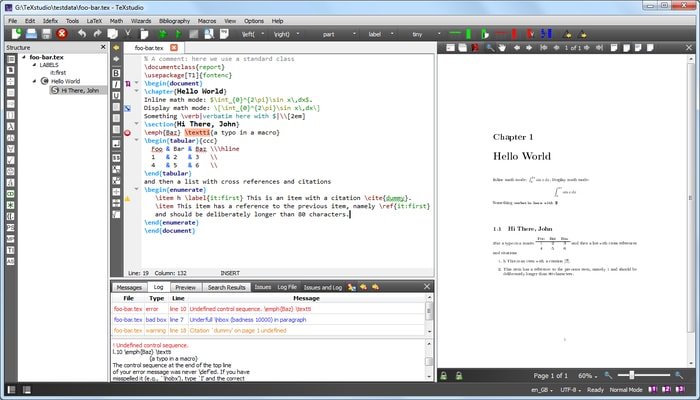Go to last page in PDF viewer
700x400 pixels.
click(600, 48)
